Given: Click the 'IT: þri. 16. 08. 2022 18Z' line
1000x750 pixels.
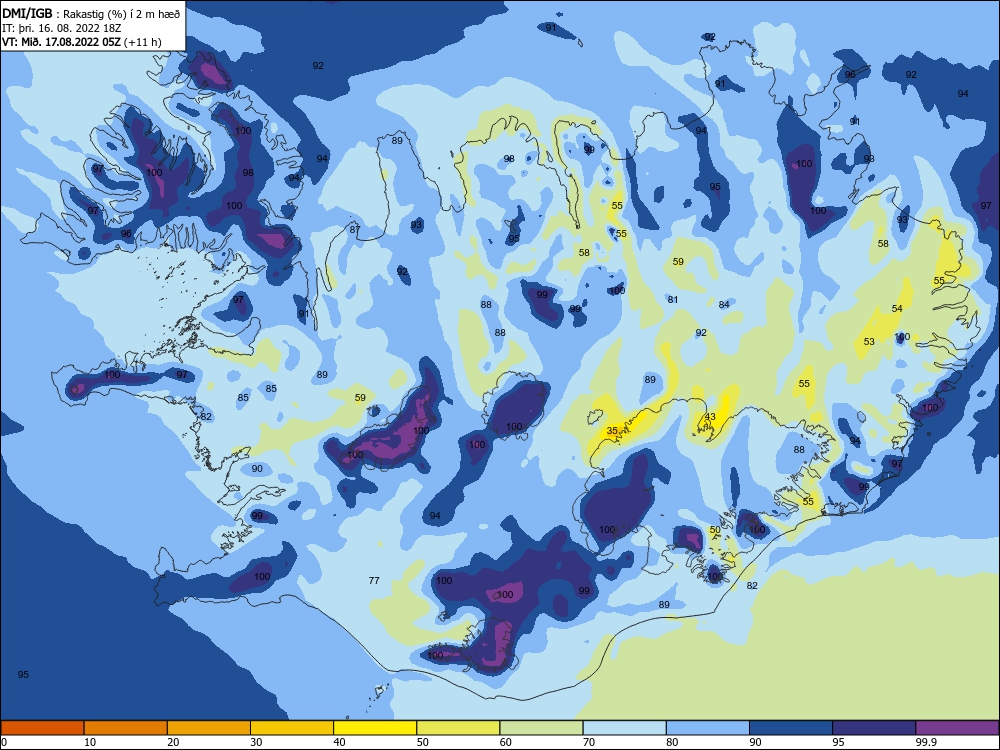Looking at the screenshot, I should pyautogui.click(x=62, y=28).
